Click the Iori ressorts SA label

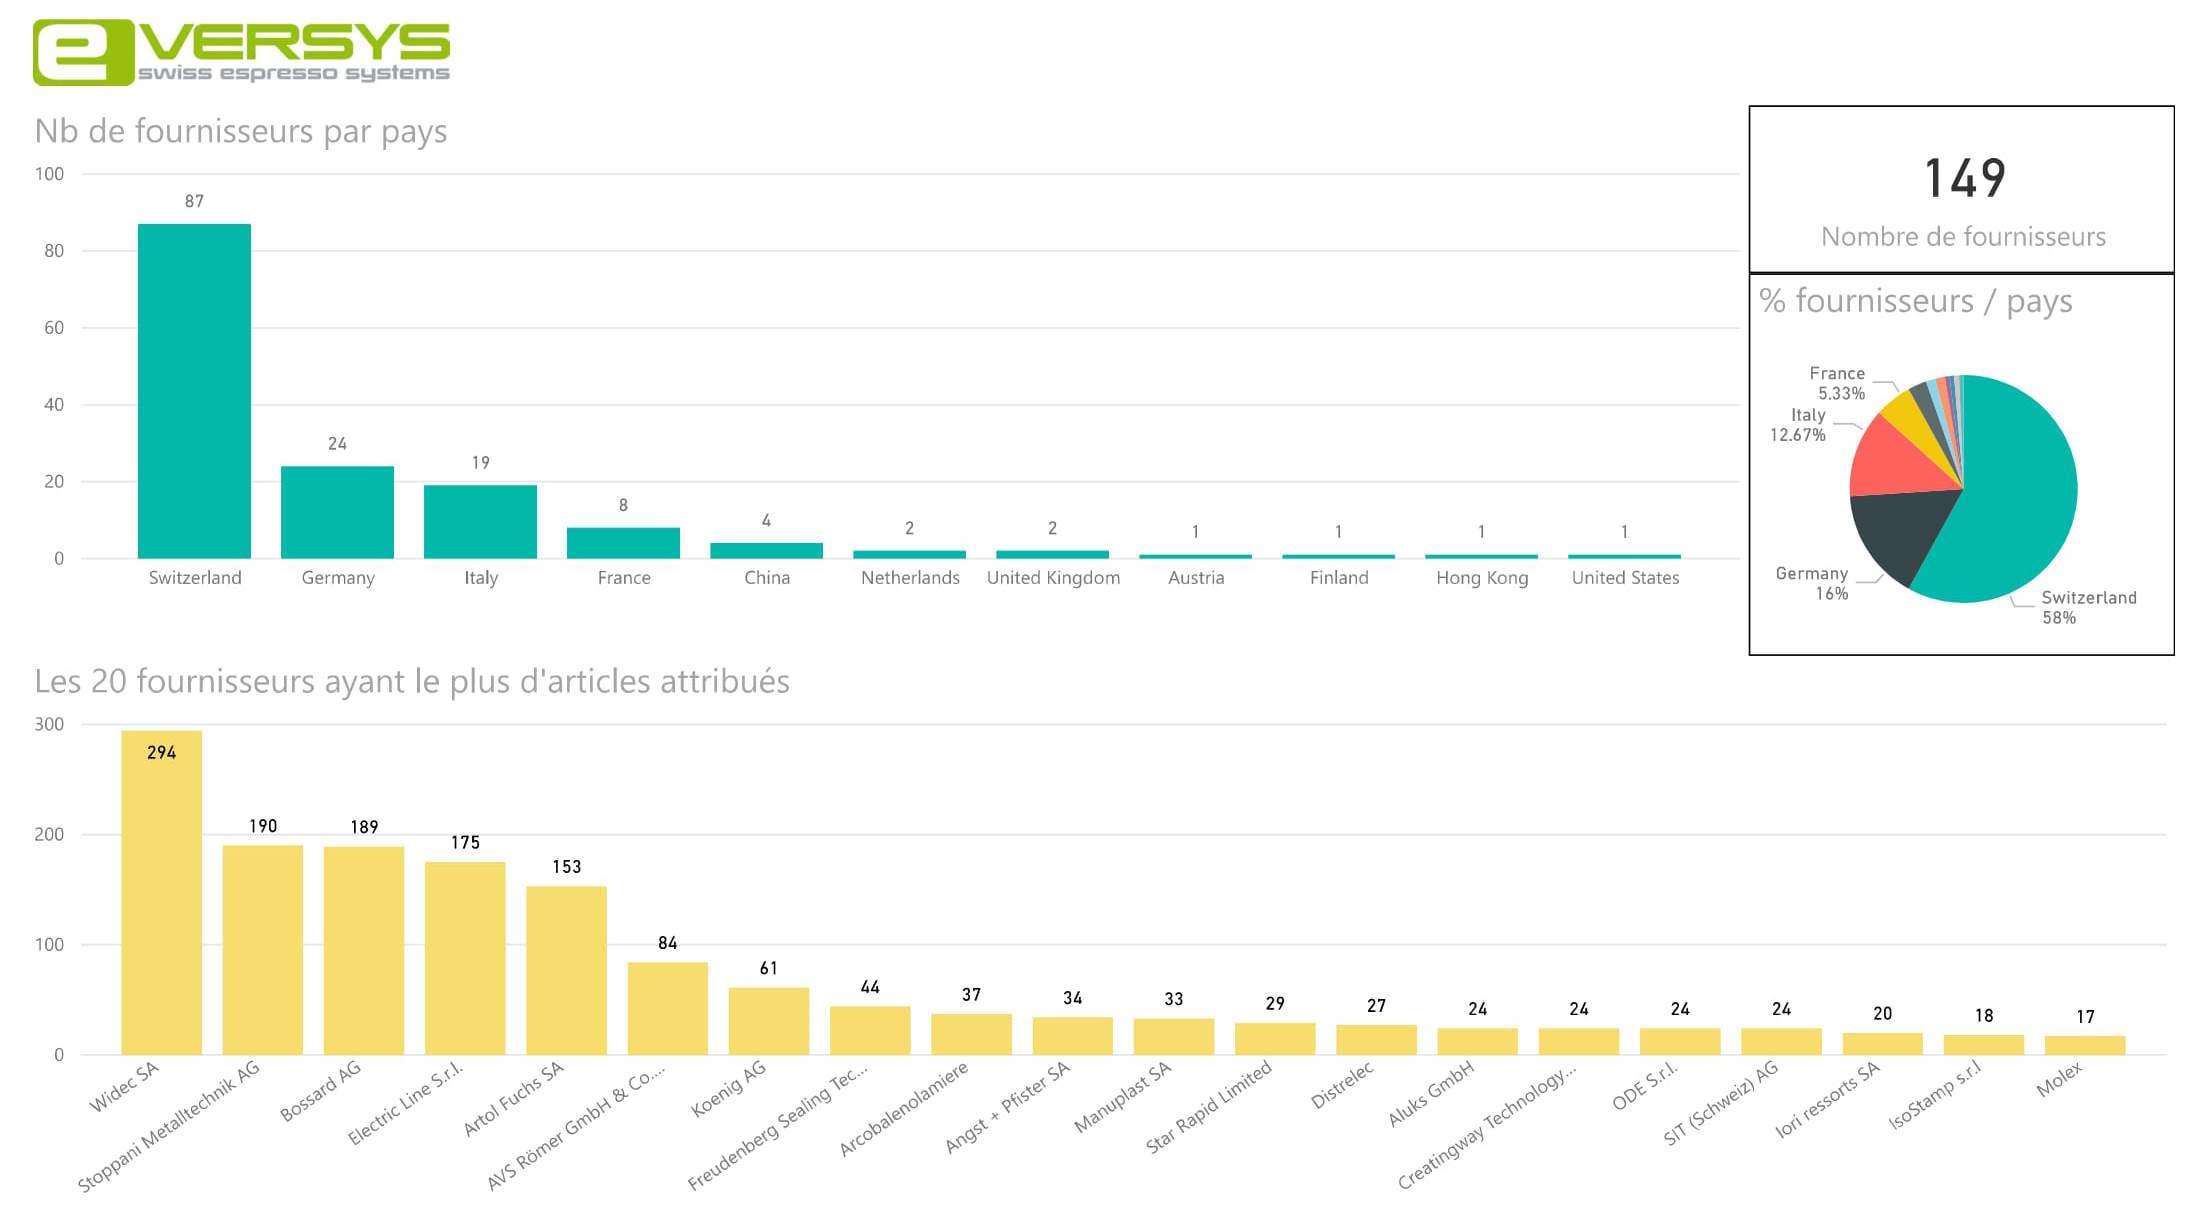pos(1828,1100)
